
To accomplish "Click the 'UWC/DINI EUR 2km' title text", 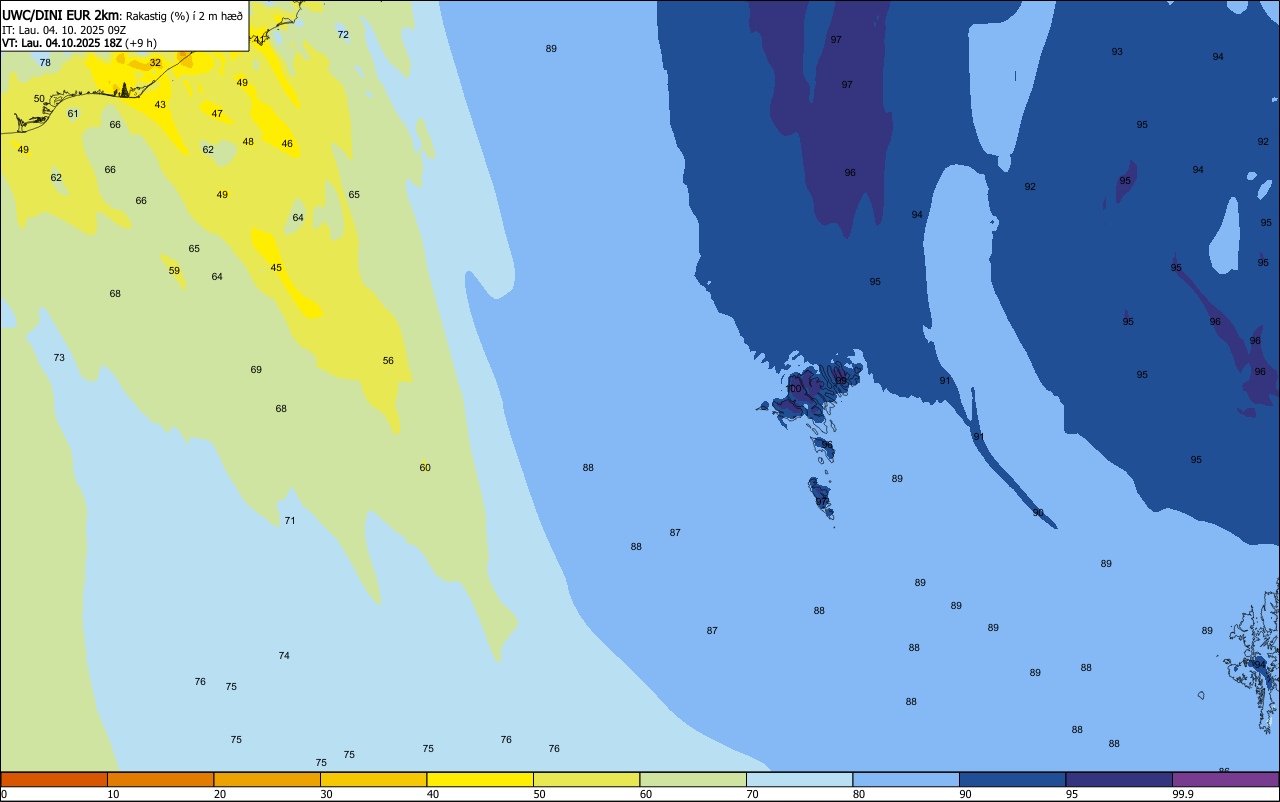I will pyautogui.click(x=60, y=15).
